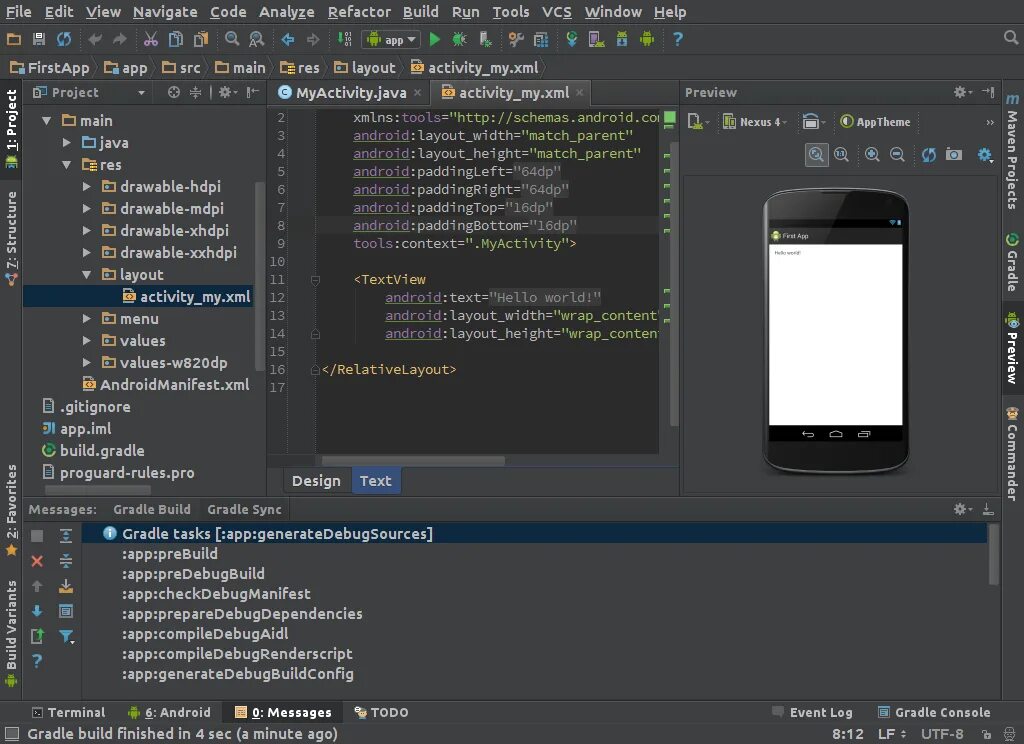Toggle the bottom-left tool window visibility button
Screen dimensions: 1024x744
(x=12, y=734)
